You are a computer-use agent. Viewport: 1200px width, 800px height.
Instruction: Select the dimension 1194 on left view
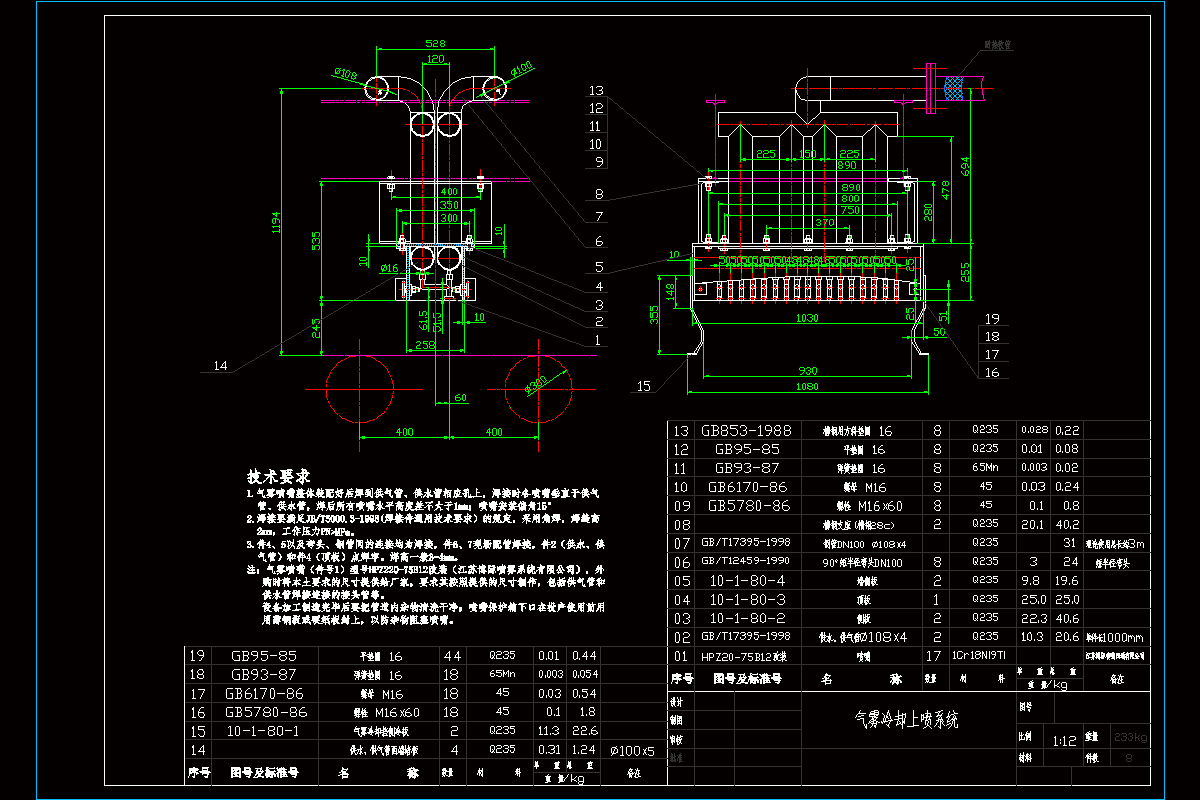[x=277, y=224]
